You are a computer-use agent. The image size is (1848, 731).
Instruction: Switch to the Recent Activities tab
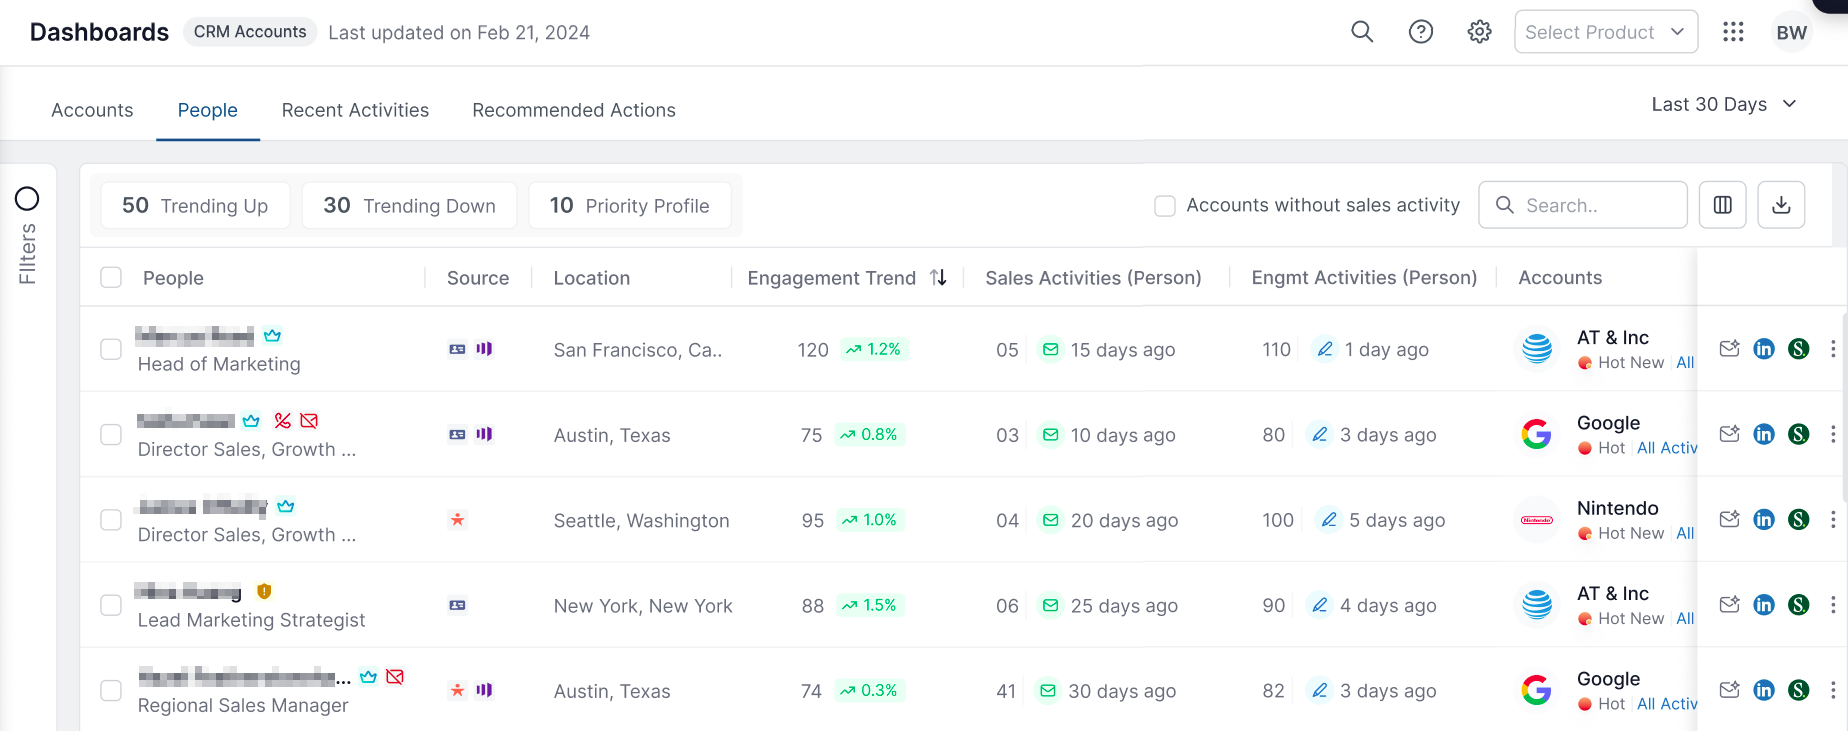(x=355, y=110)
